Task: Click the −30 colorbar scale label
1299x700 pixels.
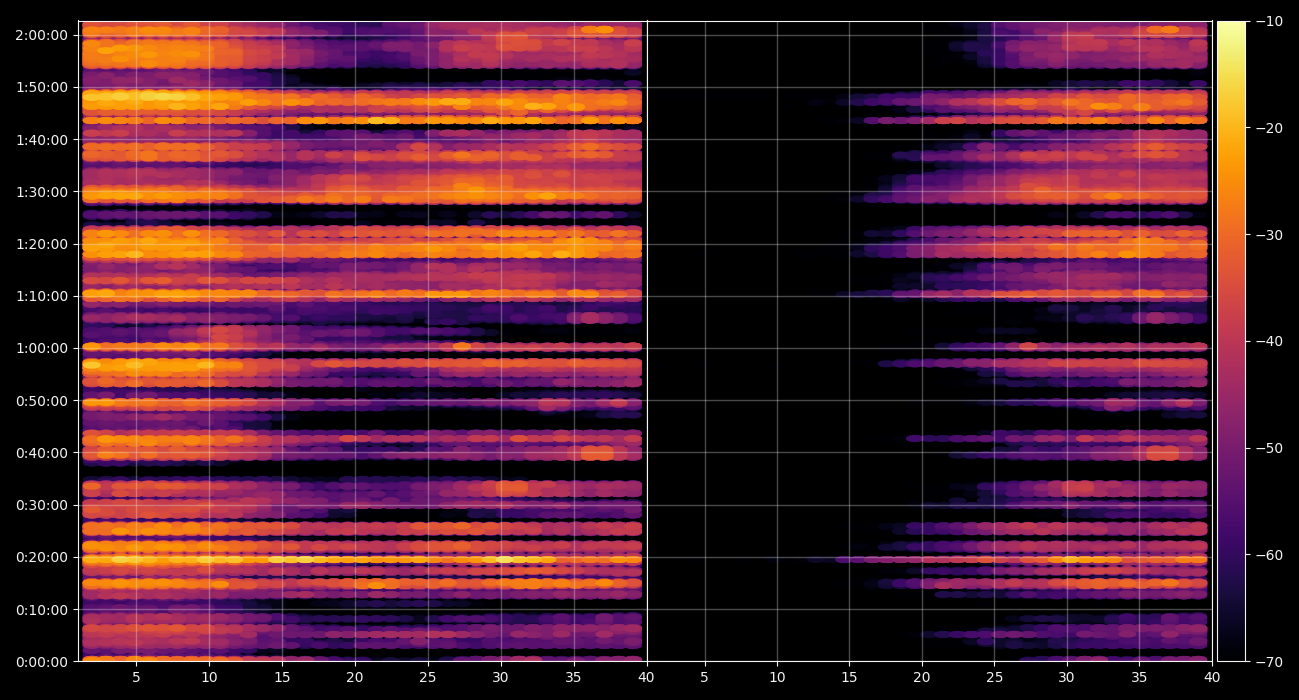Action: coord(1270,234)
